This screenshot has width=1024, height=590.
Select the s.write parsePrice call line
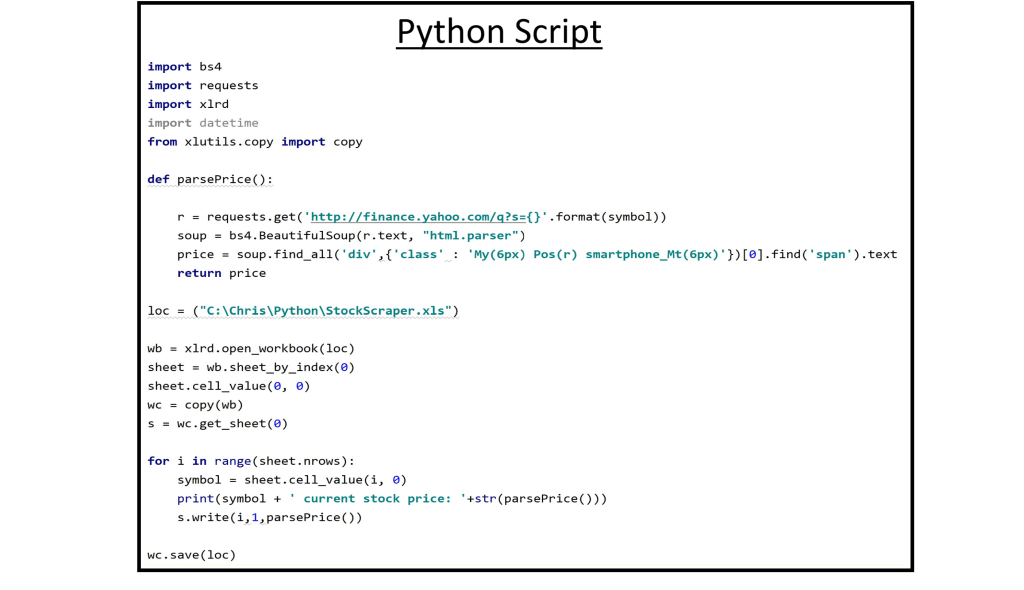[270, 517]
